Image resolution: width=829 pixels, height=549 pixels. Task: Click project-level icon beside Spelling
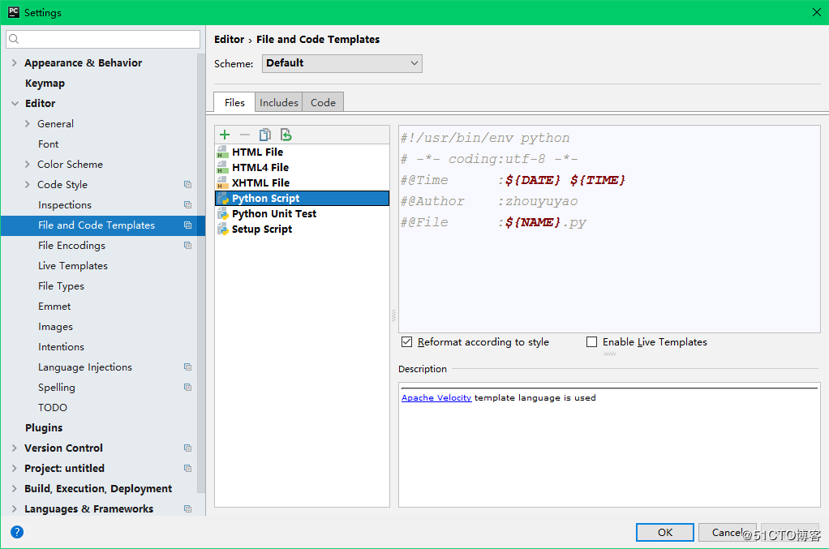click(x=188, y=387)
